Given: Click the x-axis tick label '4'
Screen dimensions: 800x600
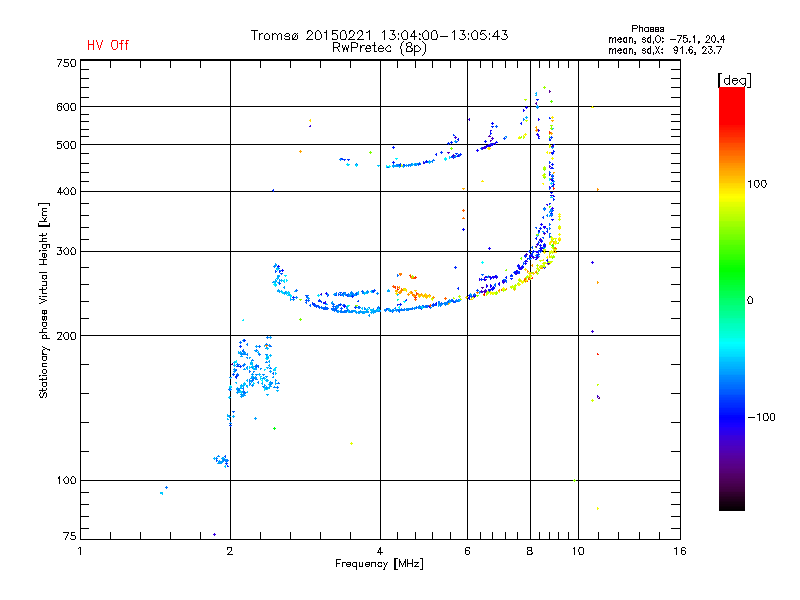Looking at the screenshot, I should [380, 551].
